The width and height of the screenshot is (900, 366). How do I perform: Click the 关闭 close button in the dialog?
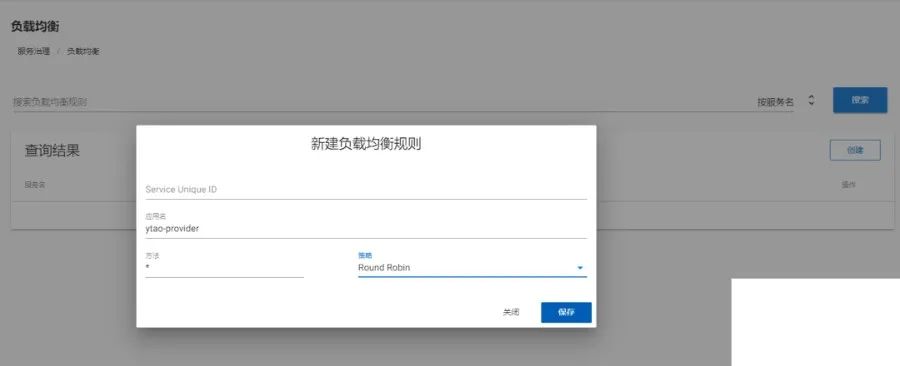511,313
